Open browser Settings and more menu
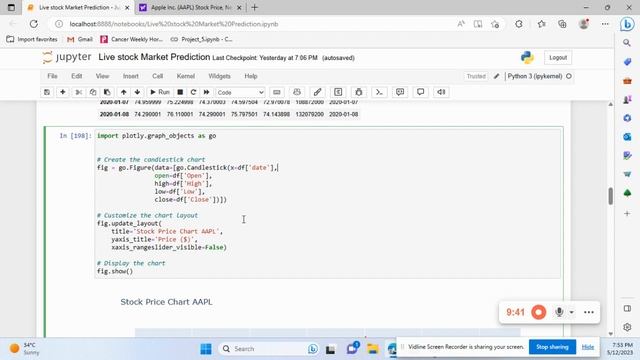The height and width of the screenshot is (360, 640). pos(605,24)
